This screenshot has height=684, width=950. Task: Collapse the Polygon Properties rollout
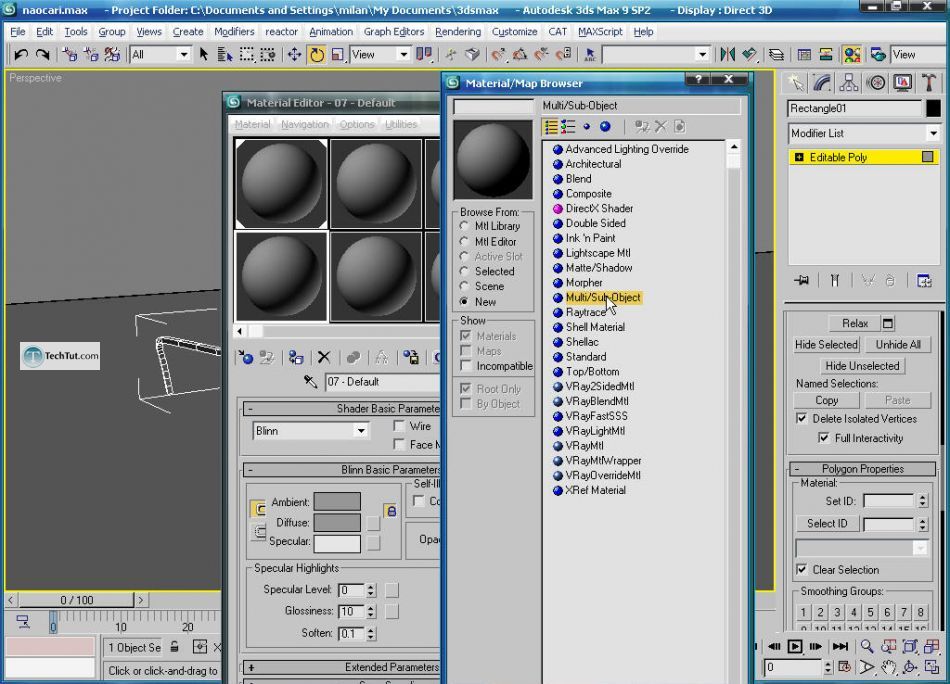(x=863, y=469)
